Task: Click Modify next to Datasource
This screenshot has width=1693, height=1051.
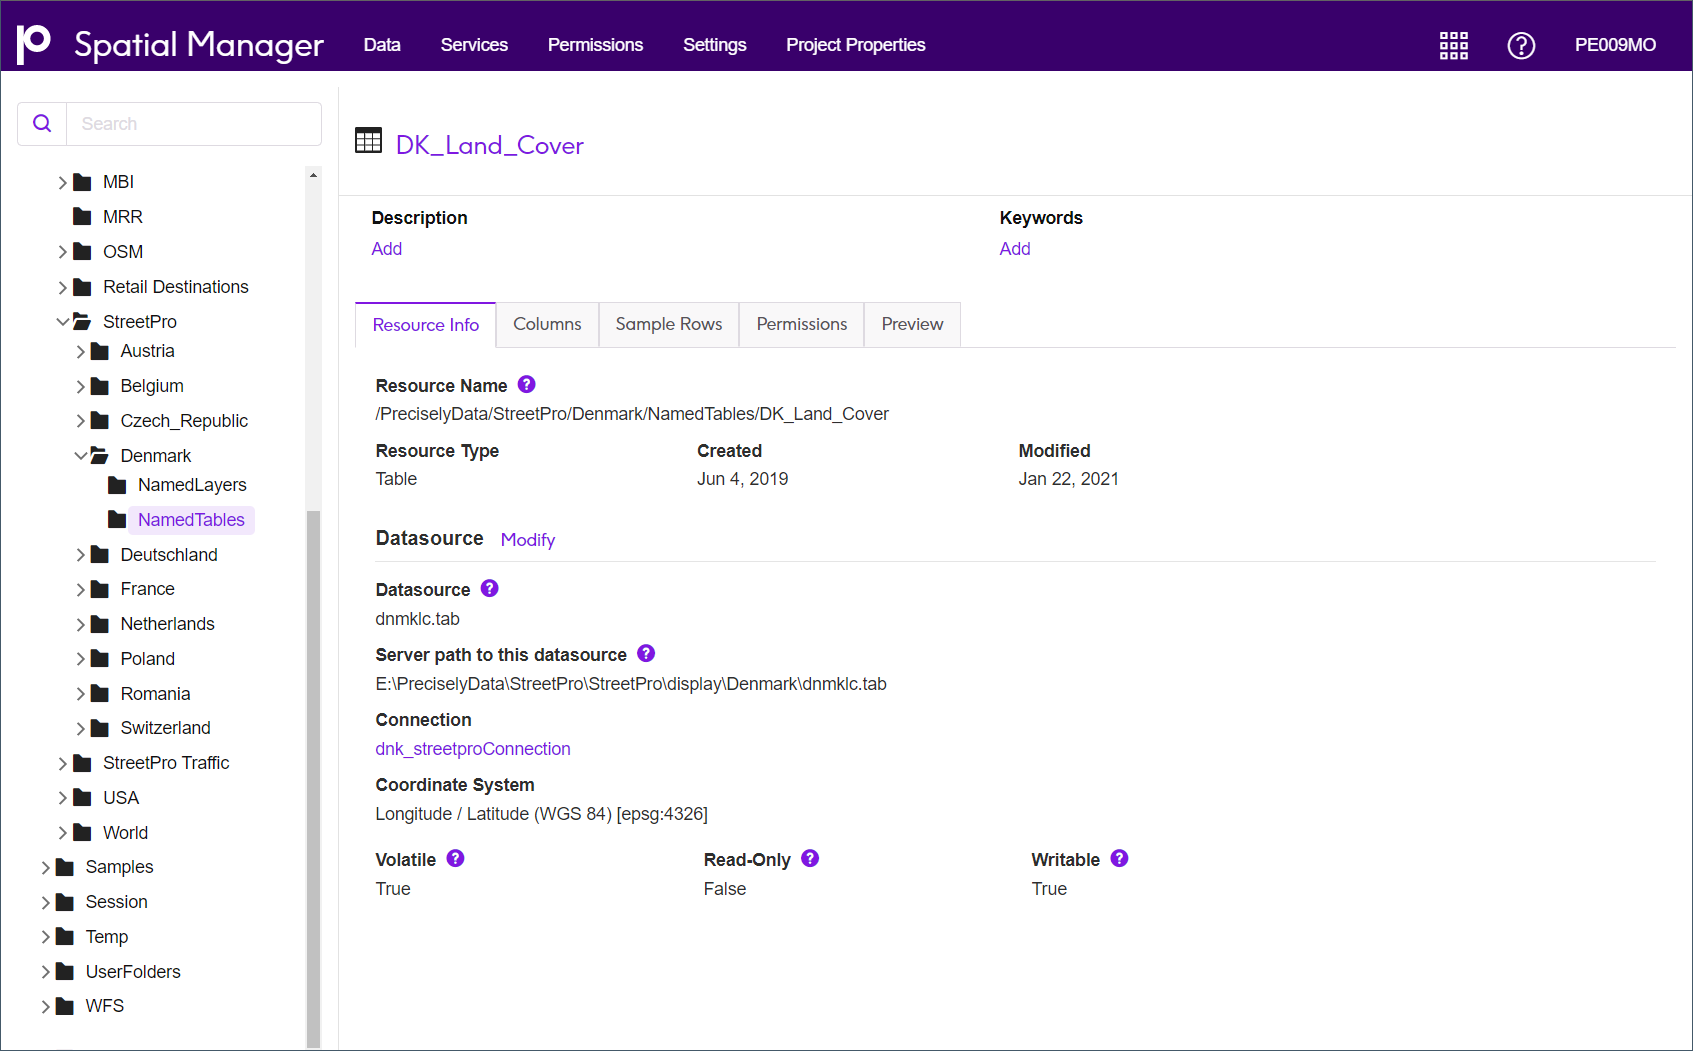Action: tap(528, 540)
